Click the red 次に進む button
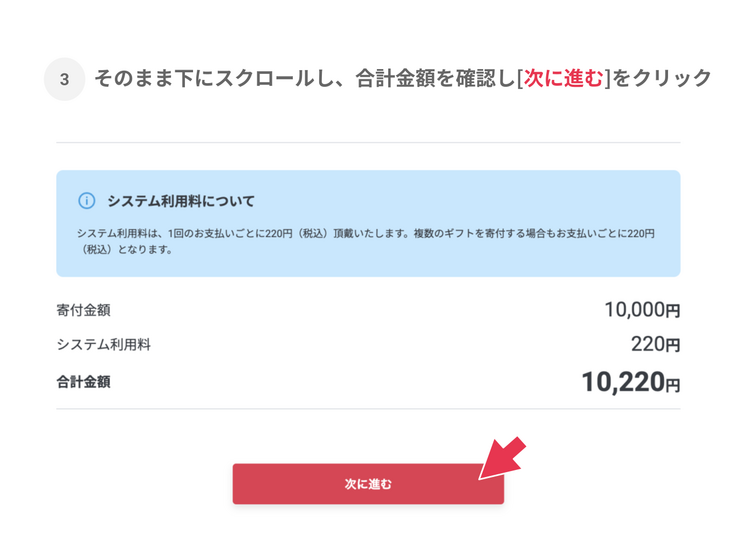This screenshot has width=736, height=552. coord(368,484)
